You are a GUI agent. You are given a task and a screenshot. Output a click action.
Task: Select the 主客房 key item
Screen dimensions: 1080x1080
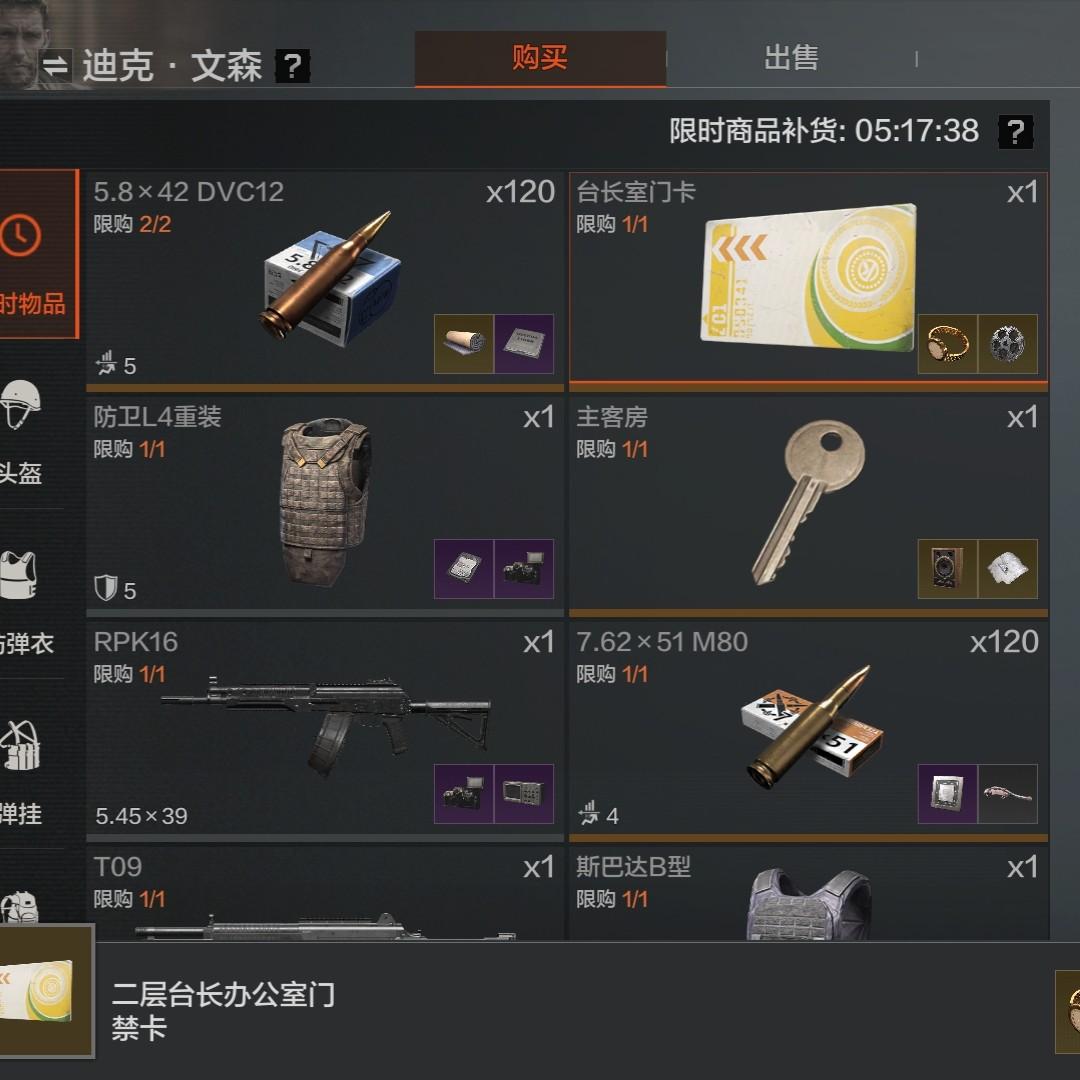pos(809,506)
